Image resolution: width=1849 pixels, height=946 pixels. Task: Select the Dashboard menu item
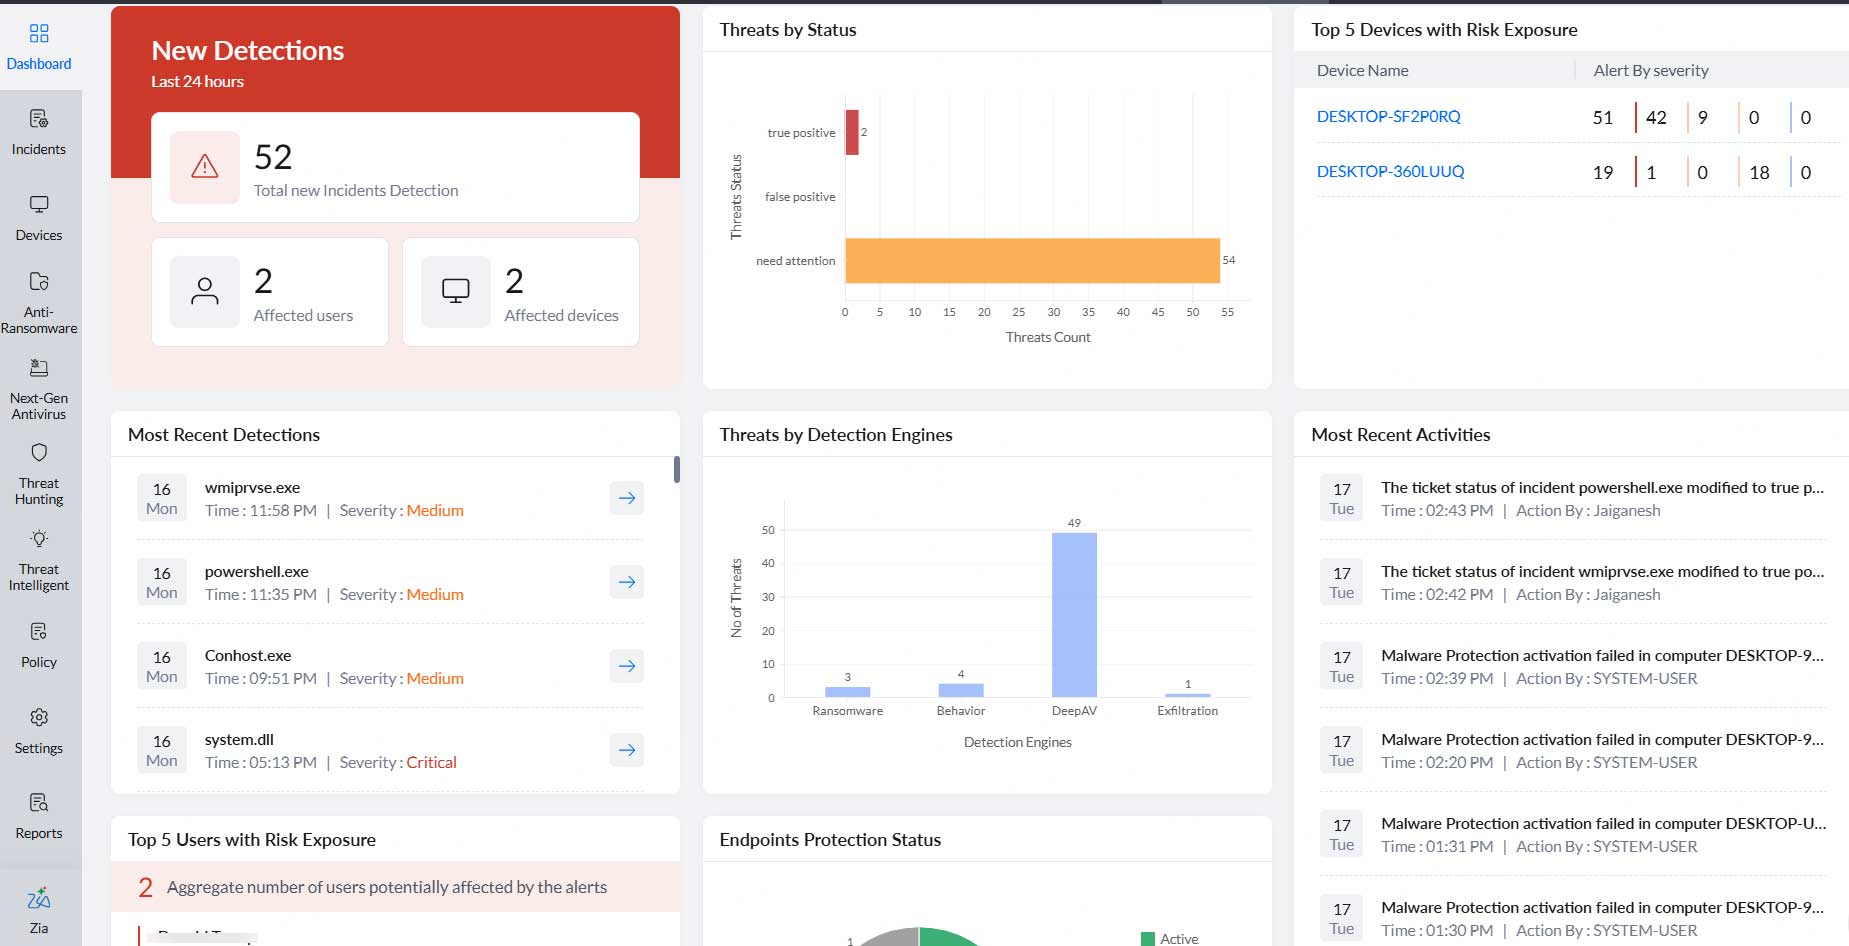point(39,47)
